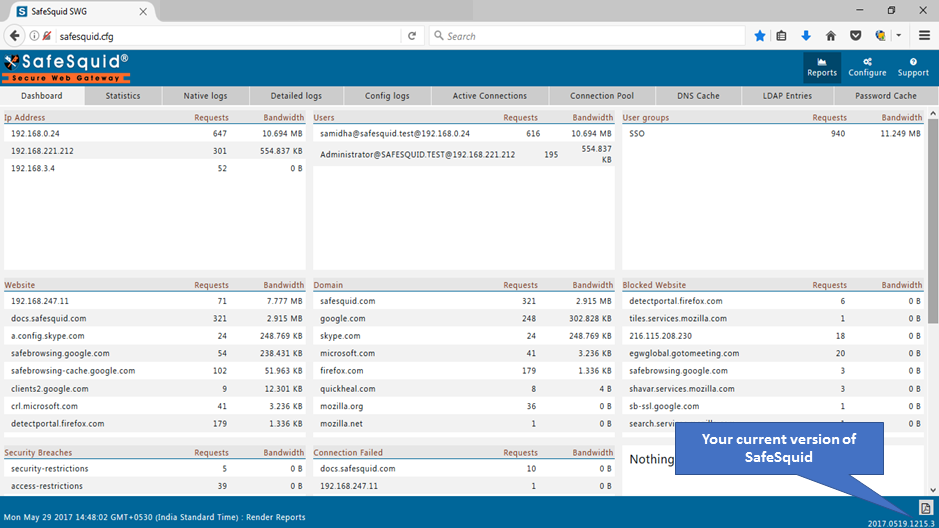Select IP address 192.168.0.24 row

pyautogui.click(x=155, y=133)
